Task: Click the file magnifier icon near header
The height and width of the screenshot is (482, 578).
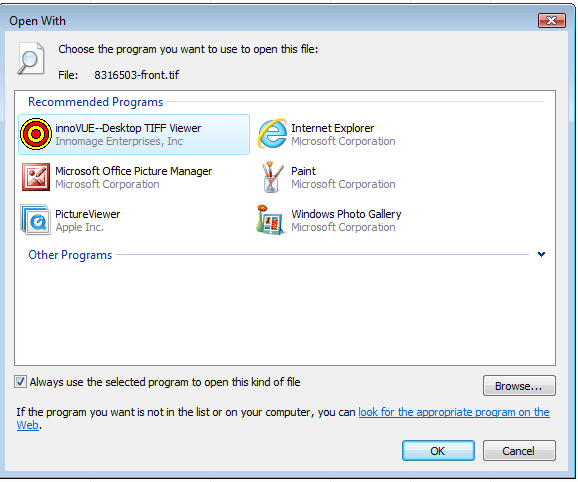Action: coord(31,59)
